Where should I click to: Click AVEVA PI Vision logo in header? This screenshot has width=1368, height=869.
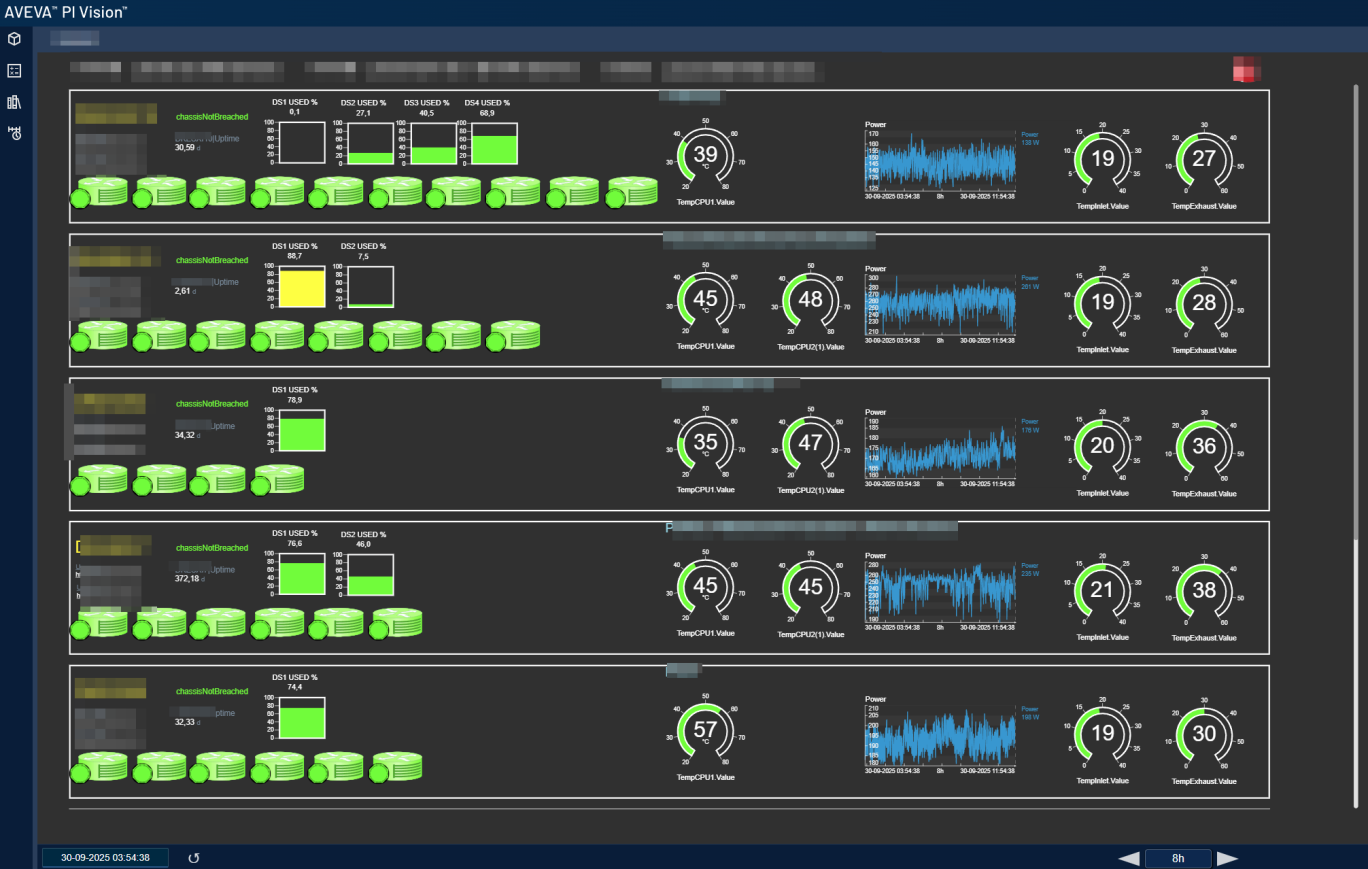[x=66, y=12]
